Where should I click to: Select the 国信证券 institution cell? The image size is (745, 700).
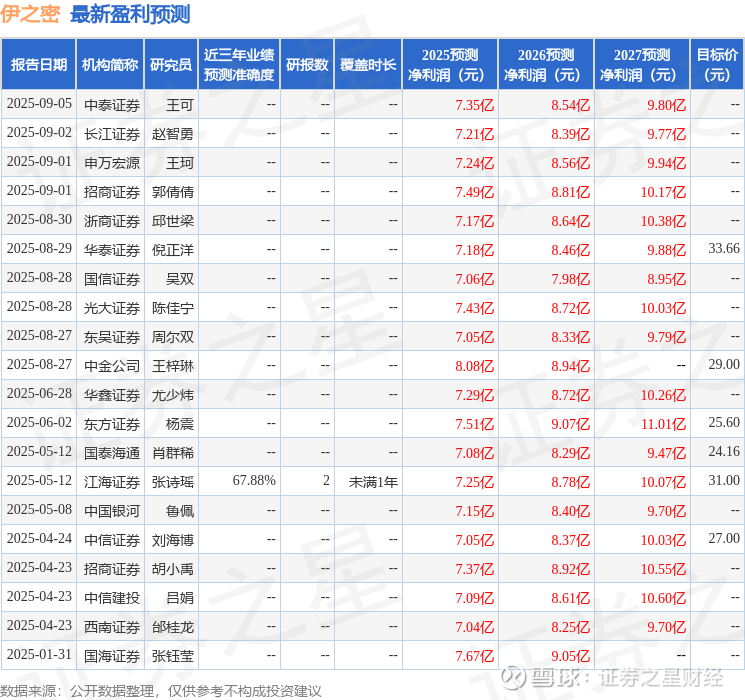click(x=112, y=279)
